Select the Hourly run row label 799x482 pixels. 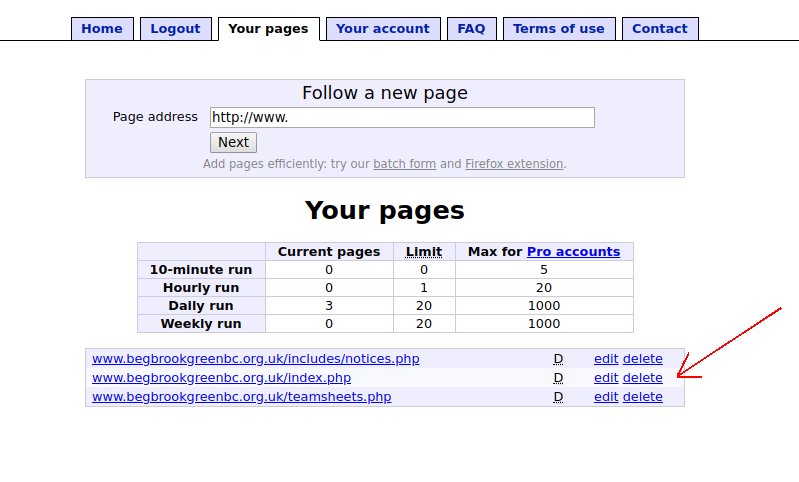[x=201, y=288]
